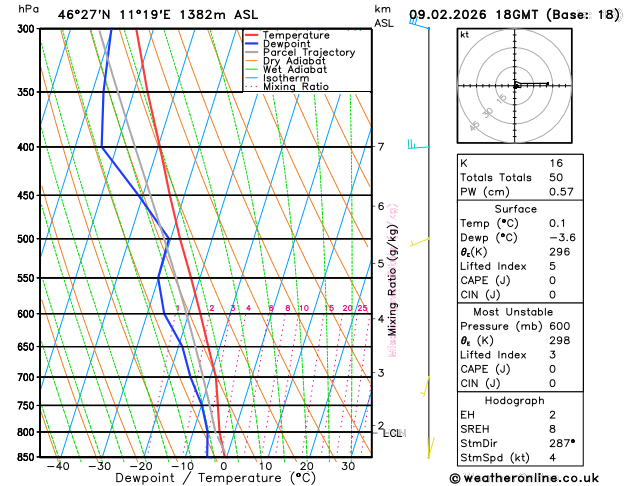This screenshot has height=486, width=629.
Task: Click the 'Hodograph' section header in table
Action: [515, 401]
